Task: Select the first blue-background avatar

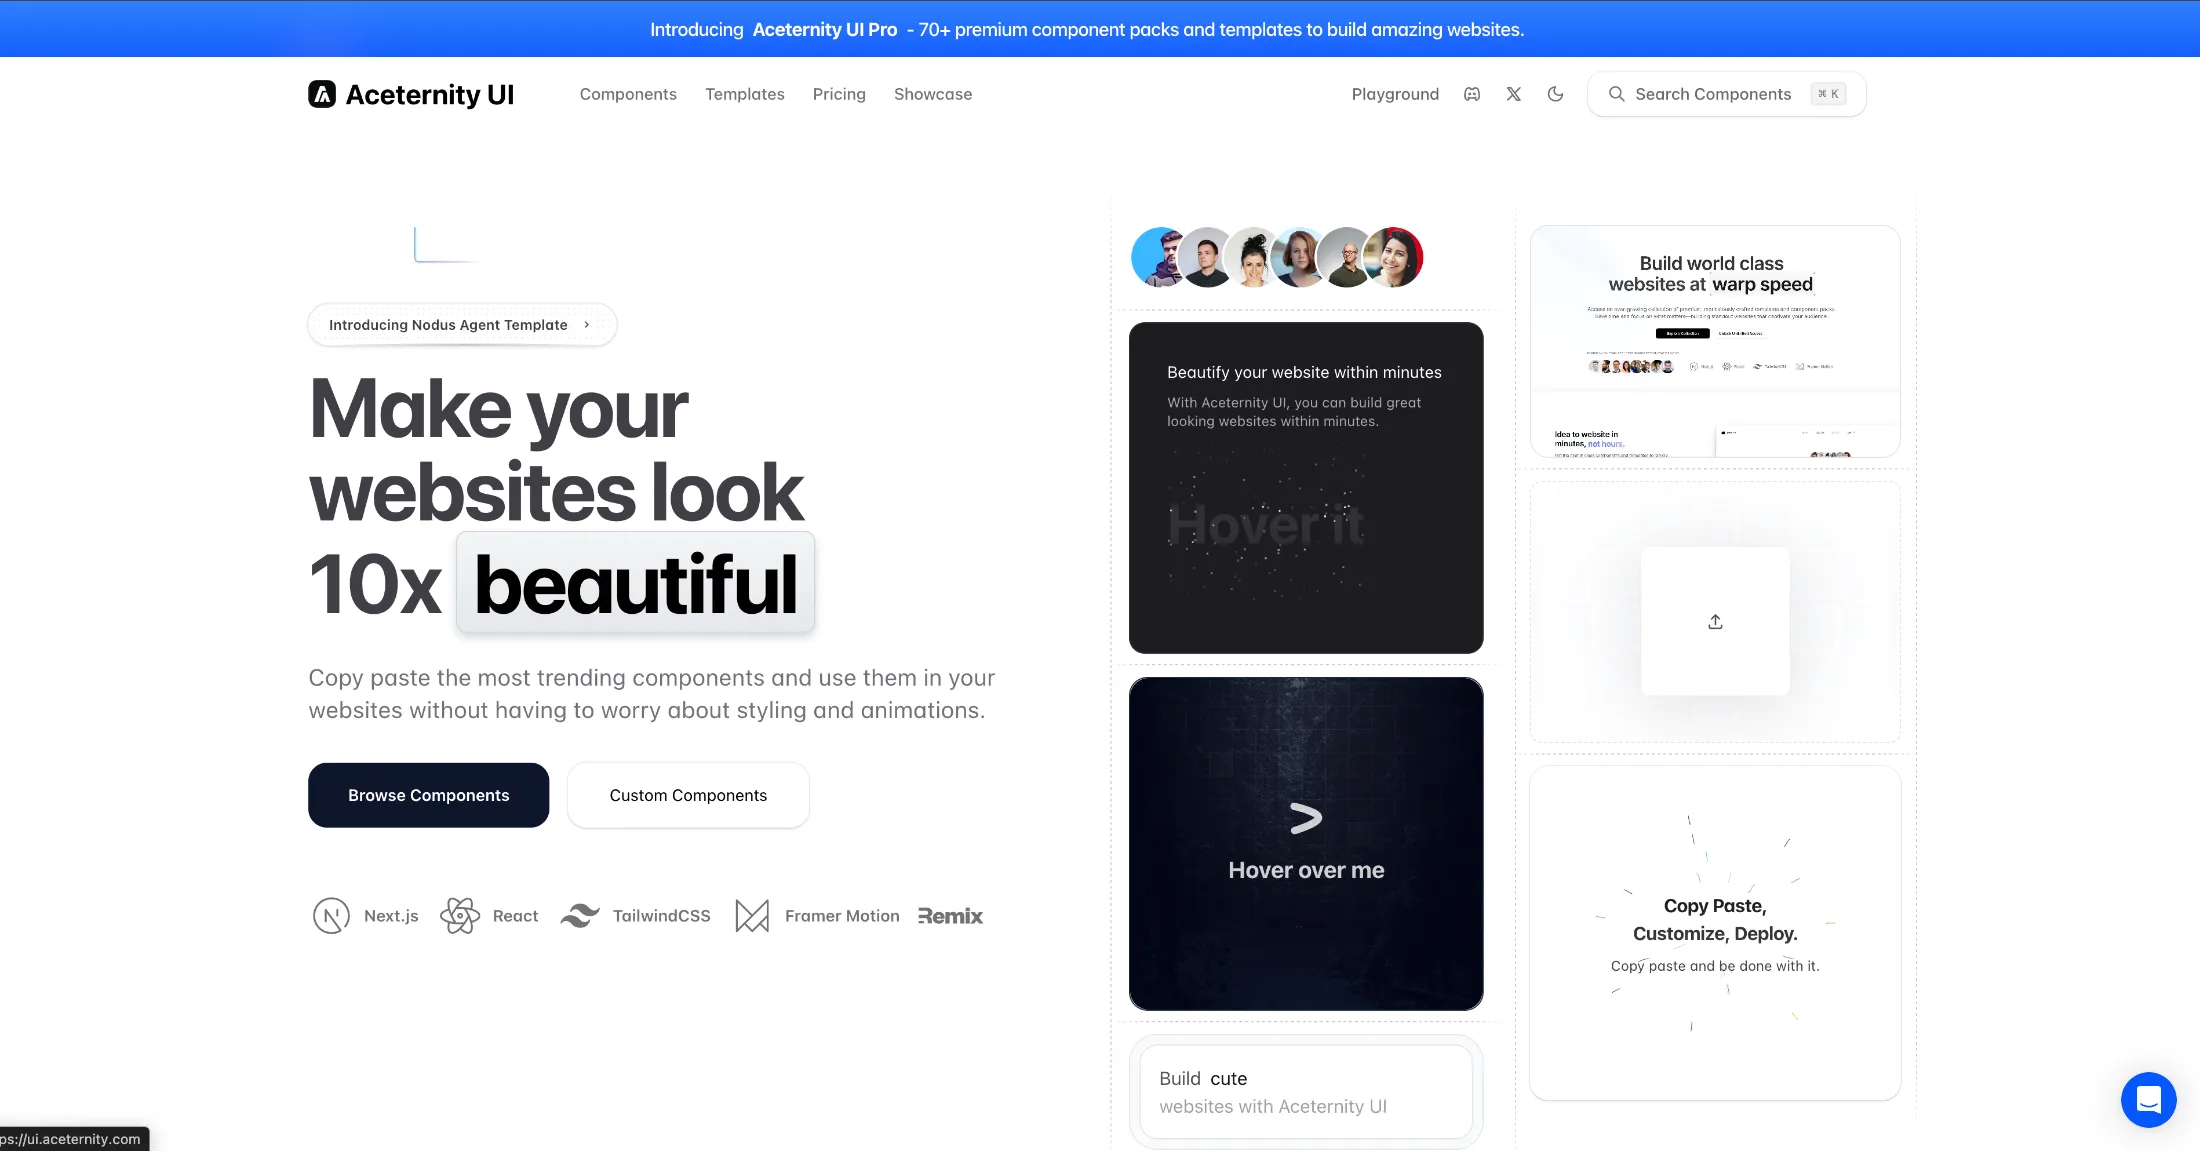Action: 1155,257
